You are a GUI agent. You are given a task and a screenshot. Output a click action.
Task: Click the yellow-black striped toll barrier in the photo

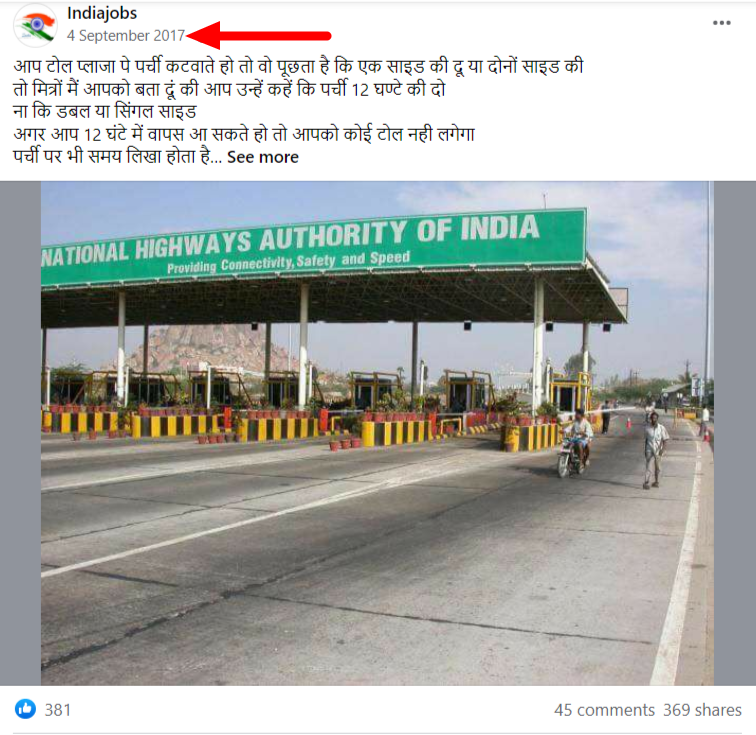[395, 433]
